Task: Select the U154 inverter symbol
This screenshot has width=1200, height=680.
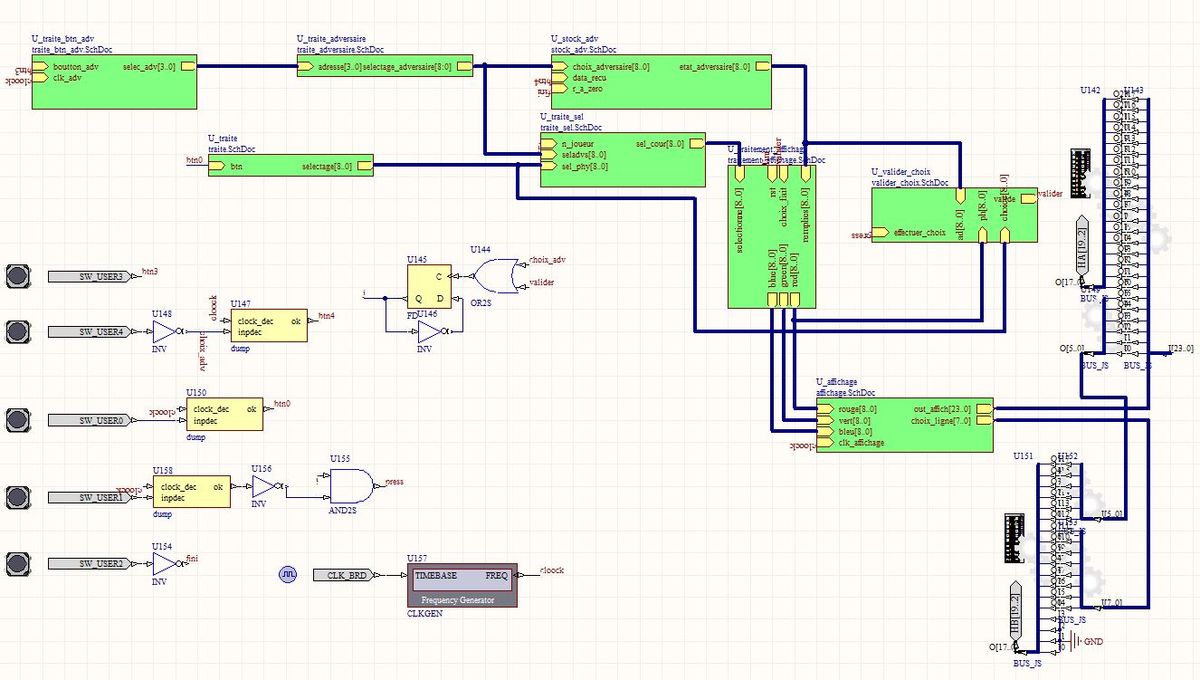Action: 164,564
